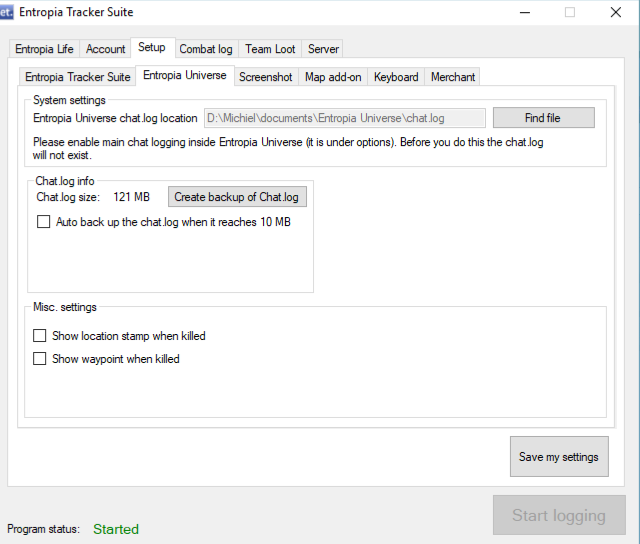Open the Entropia Life tab
Image resolution: width=640 pixels, height=544 pixels.
[44, 49]
